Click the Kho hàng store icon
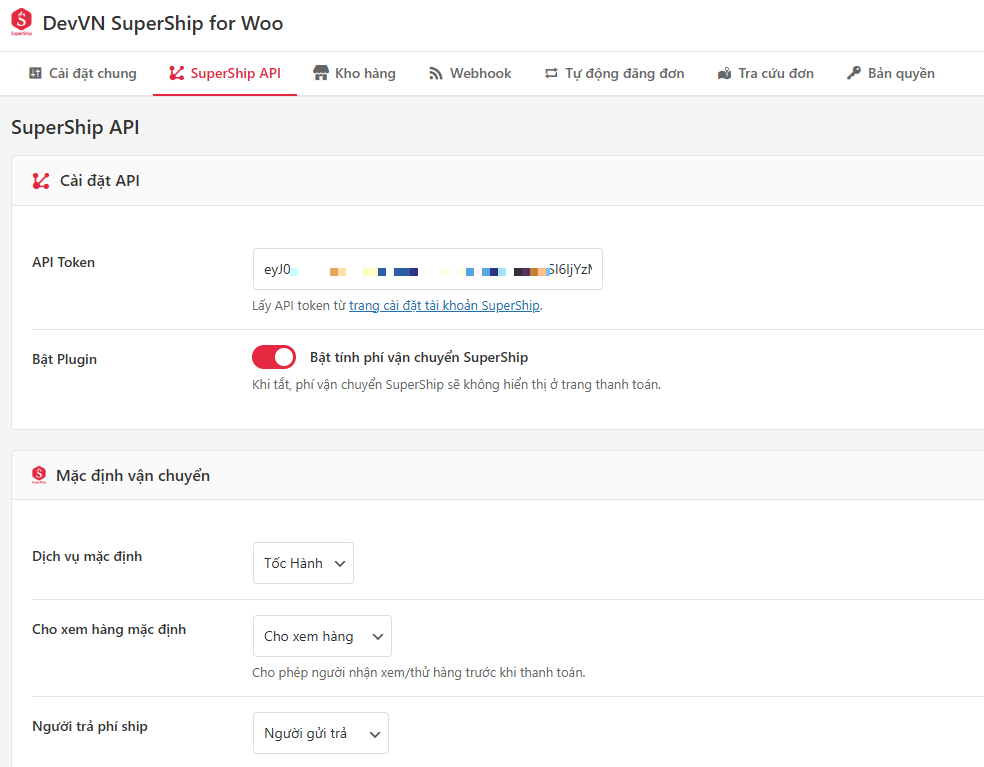Image resolution: width=984 pixels, height=767 pixels. 321,73
